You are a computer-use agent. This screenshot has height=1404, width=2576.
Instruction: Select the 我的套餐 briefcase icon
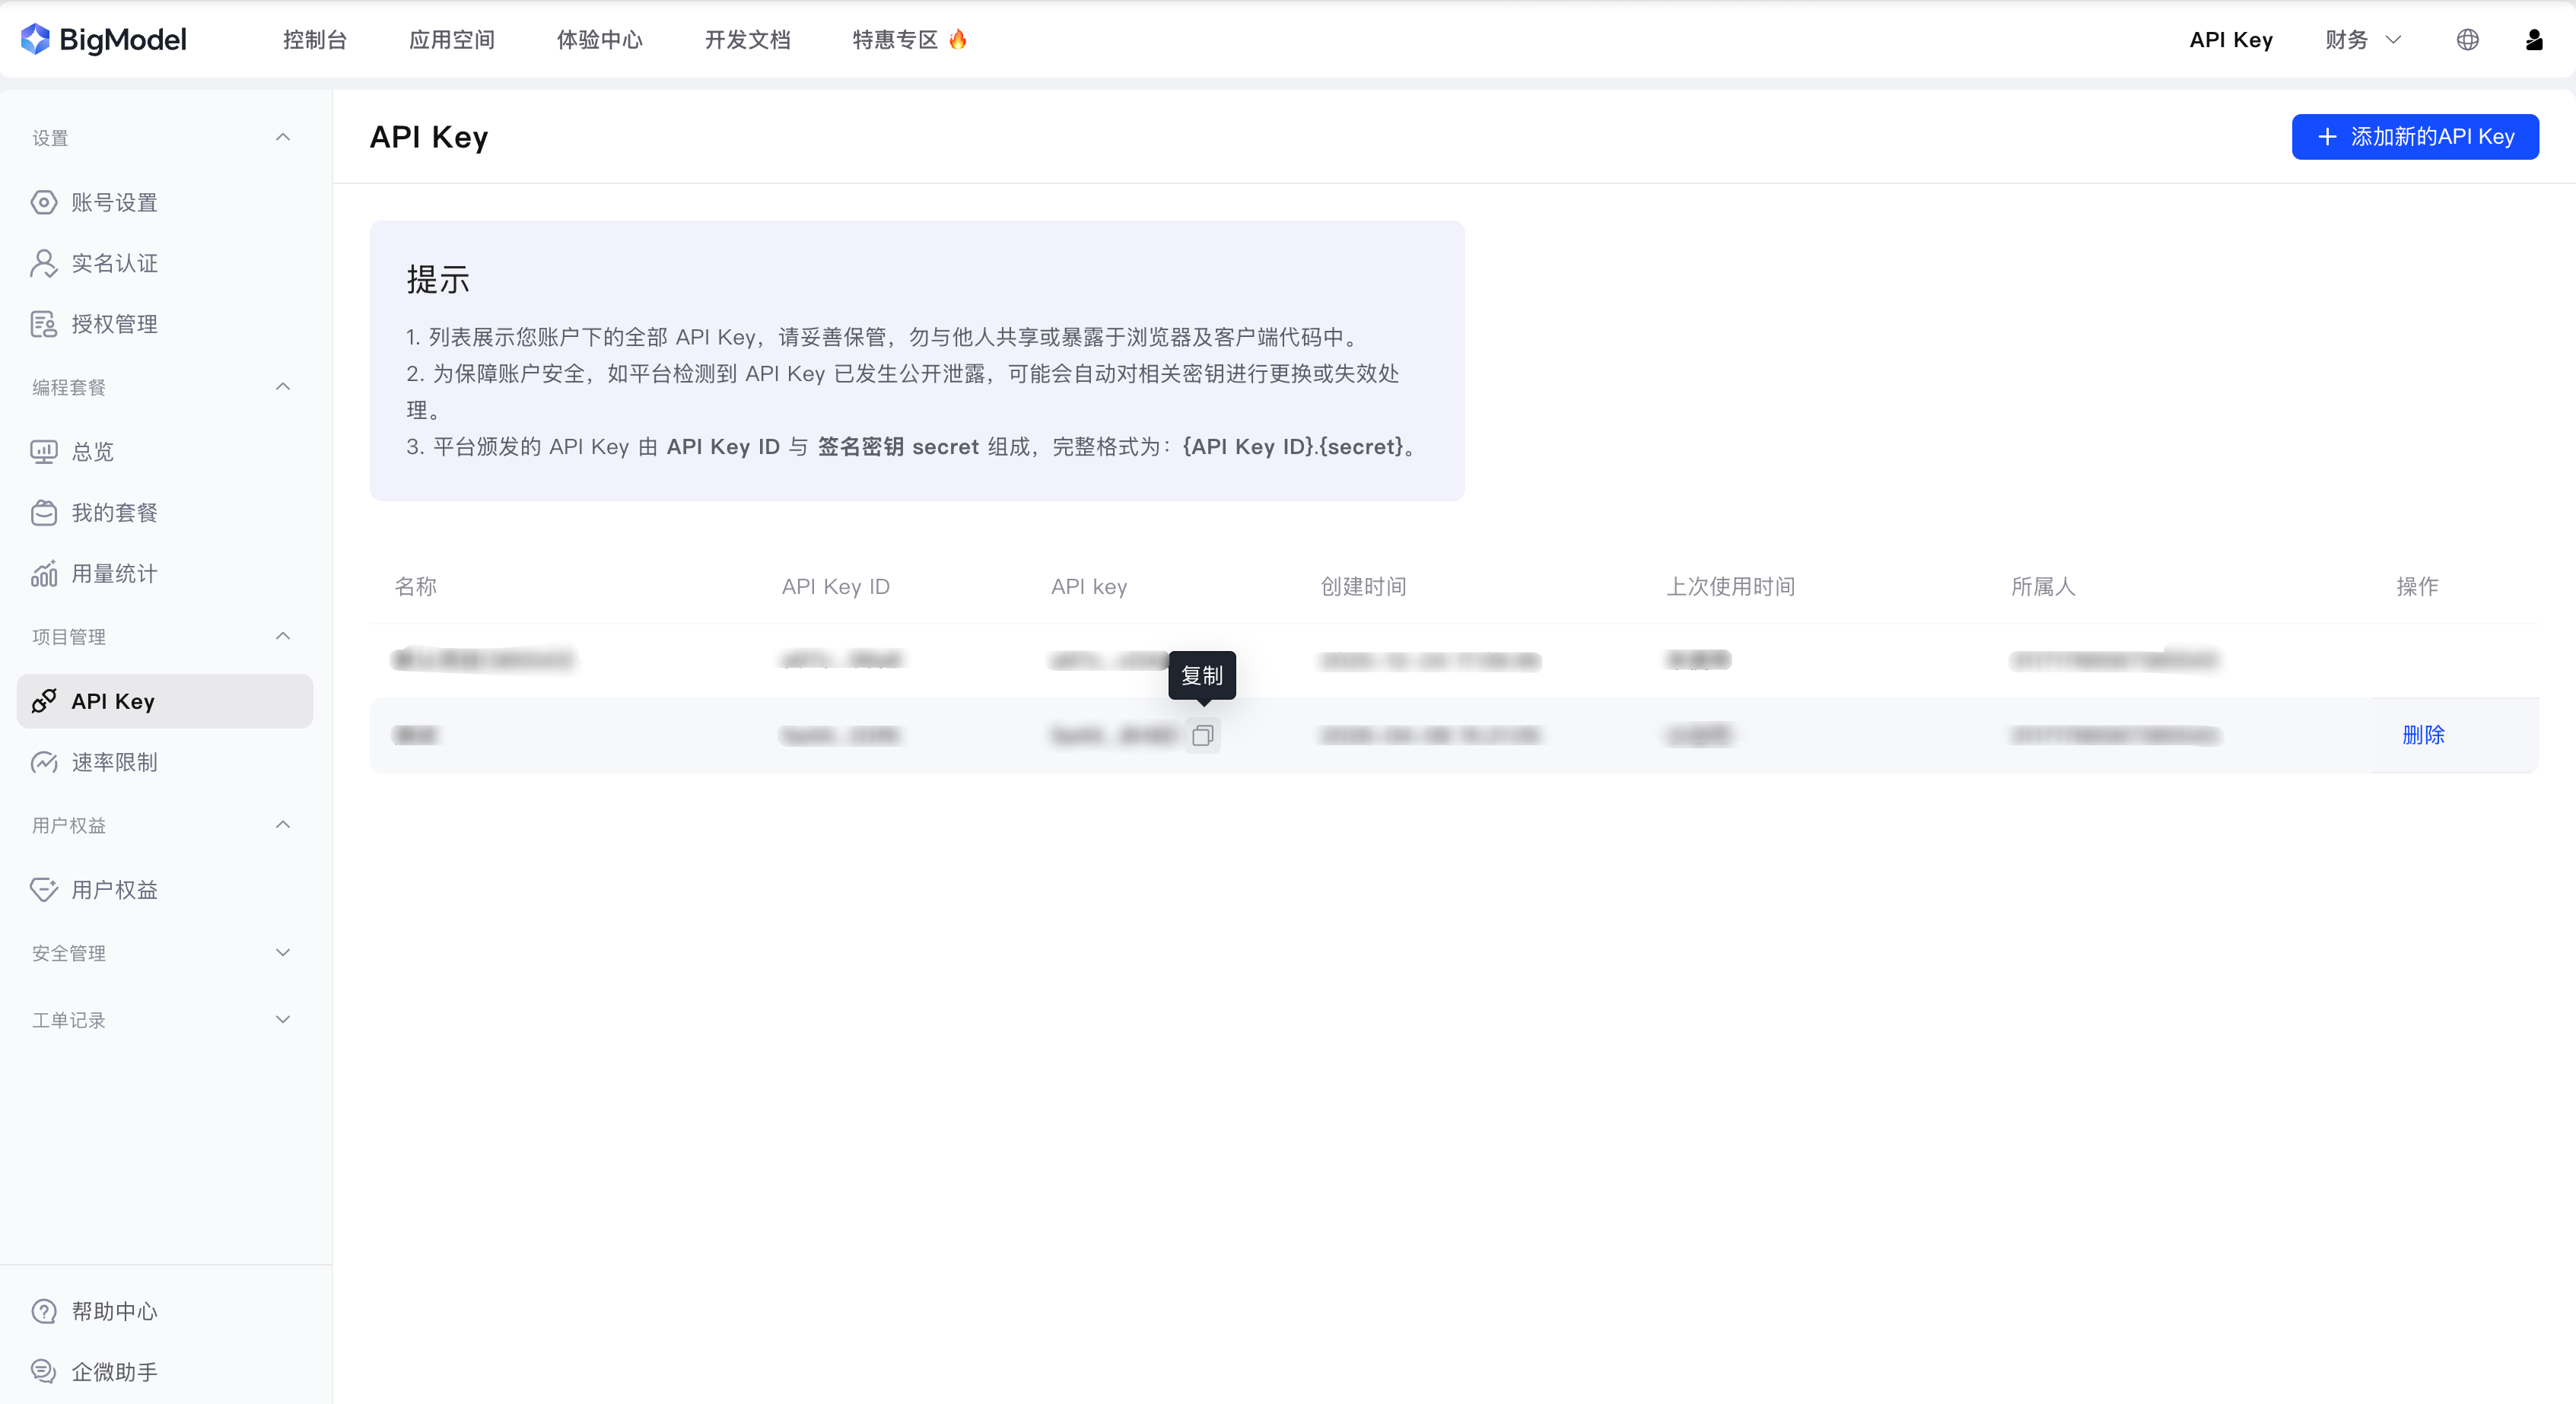[43, 512]
